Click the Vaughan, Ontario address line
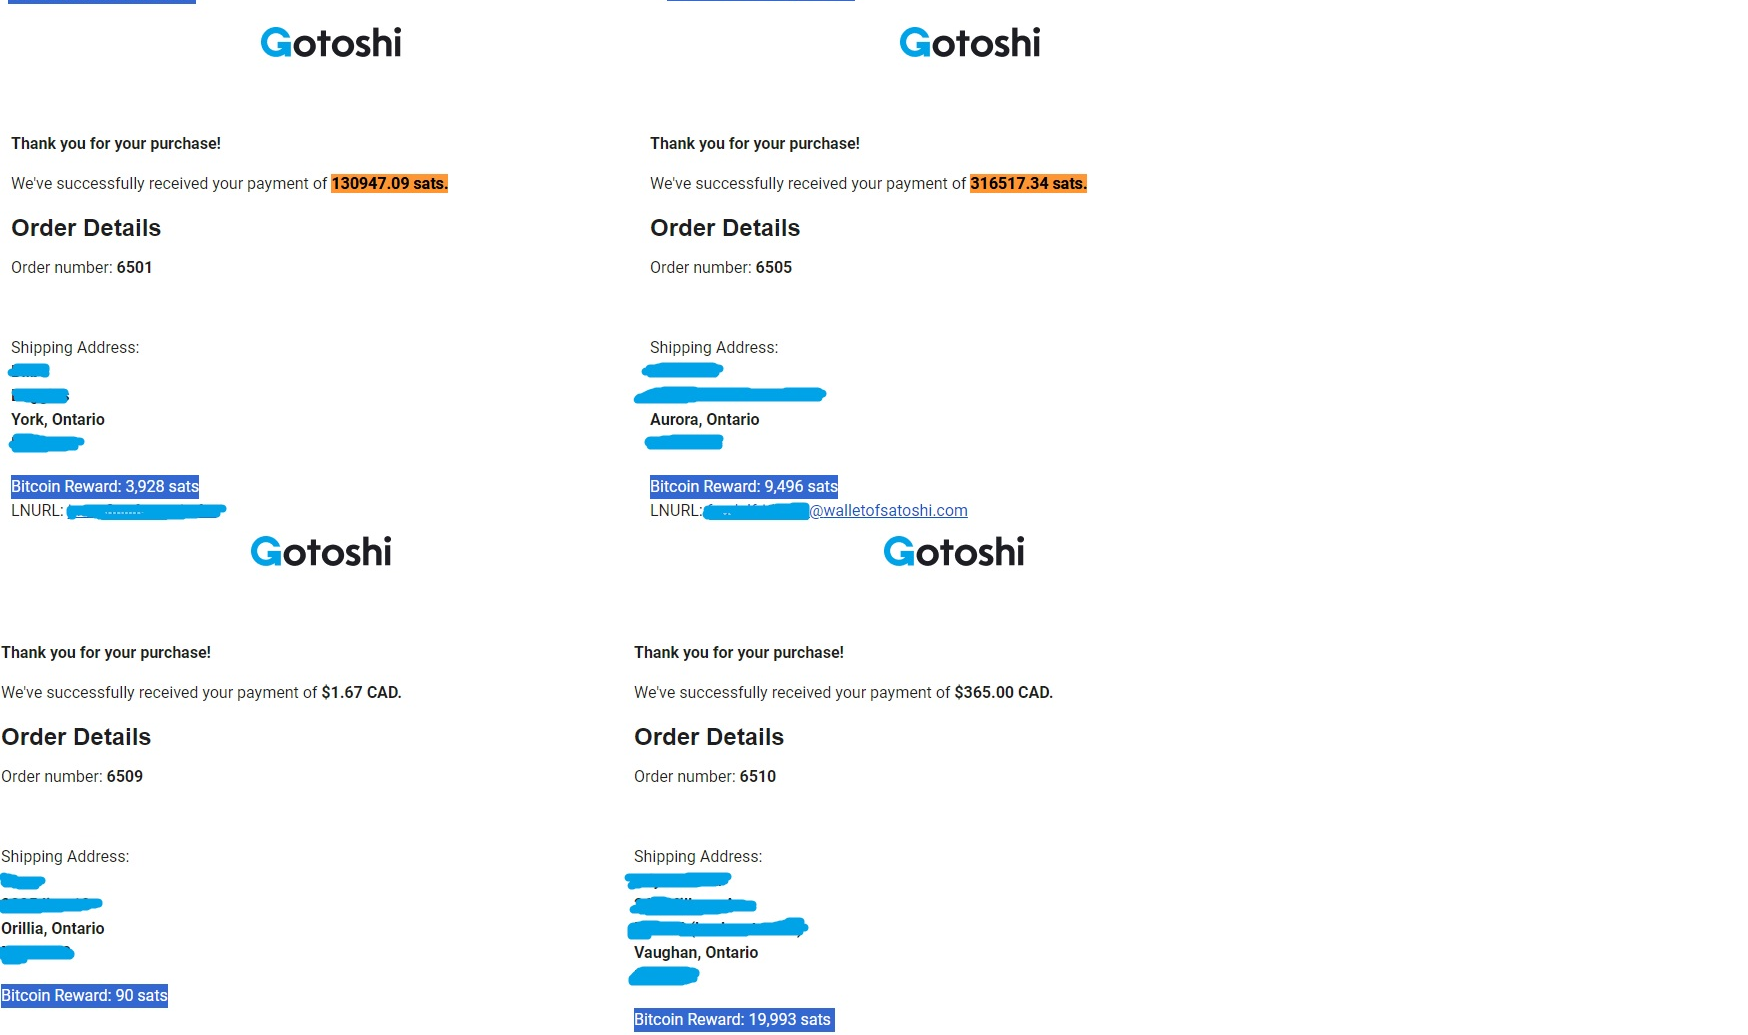 (x=696, y=953)
